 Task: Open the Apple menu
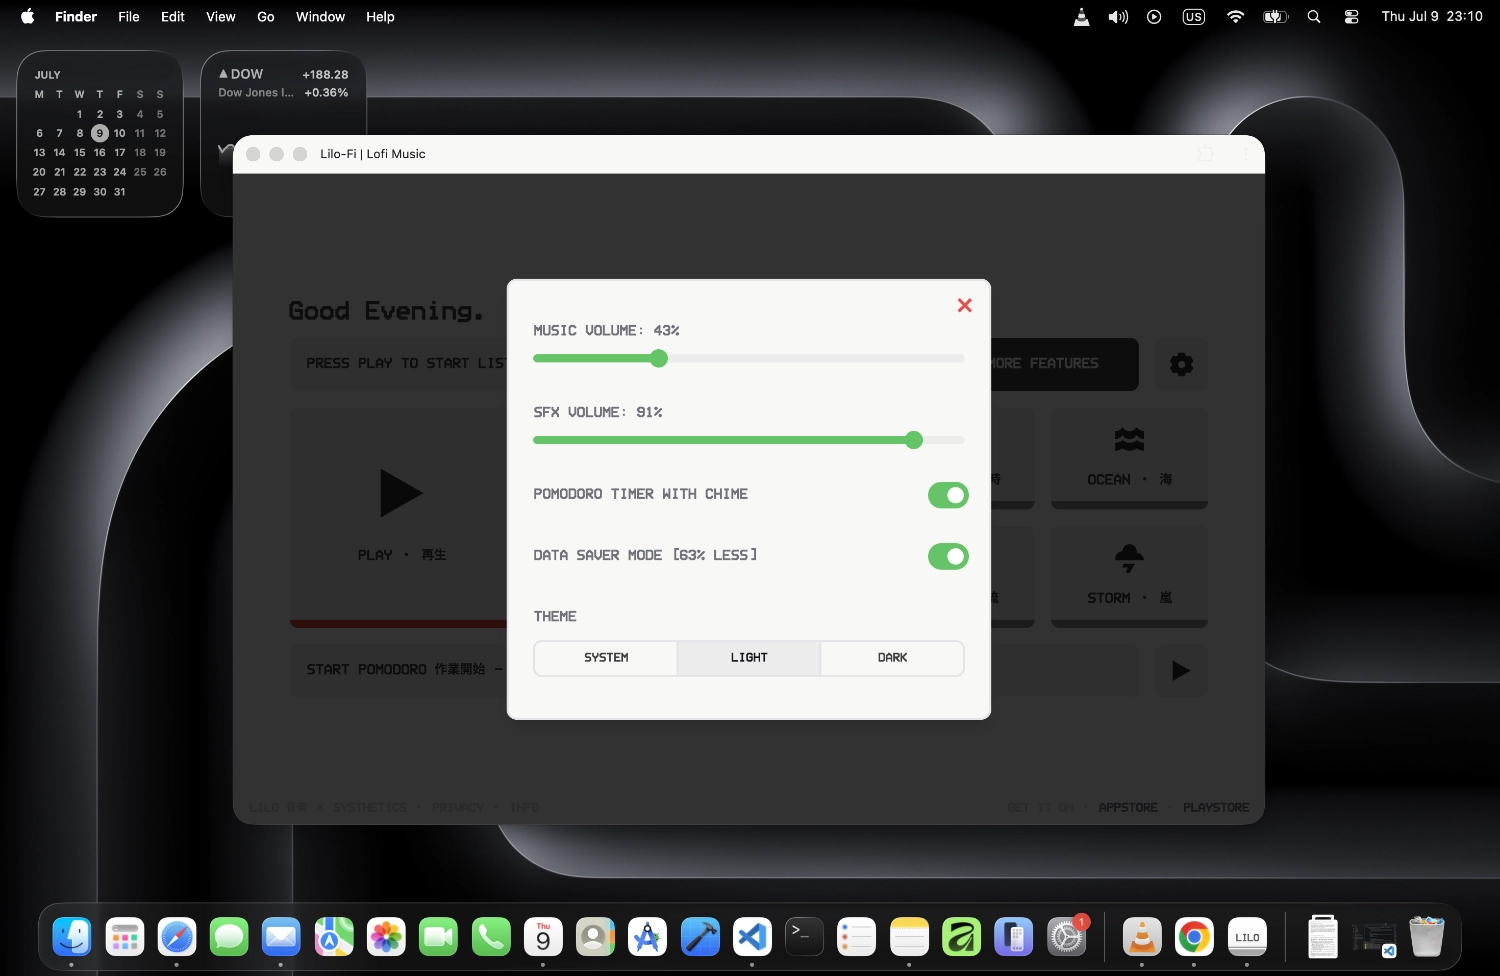(x=28, y=16)
